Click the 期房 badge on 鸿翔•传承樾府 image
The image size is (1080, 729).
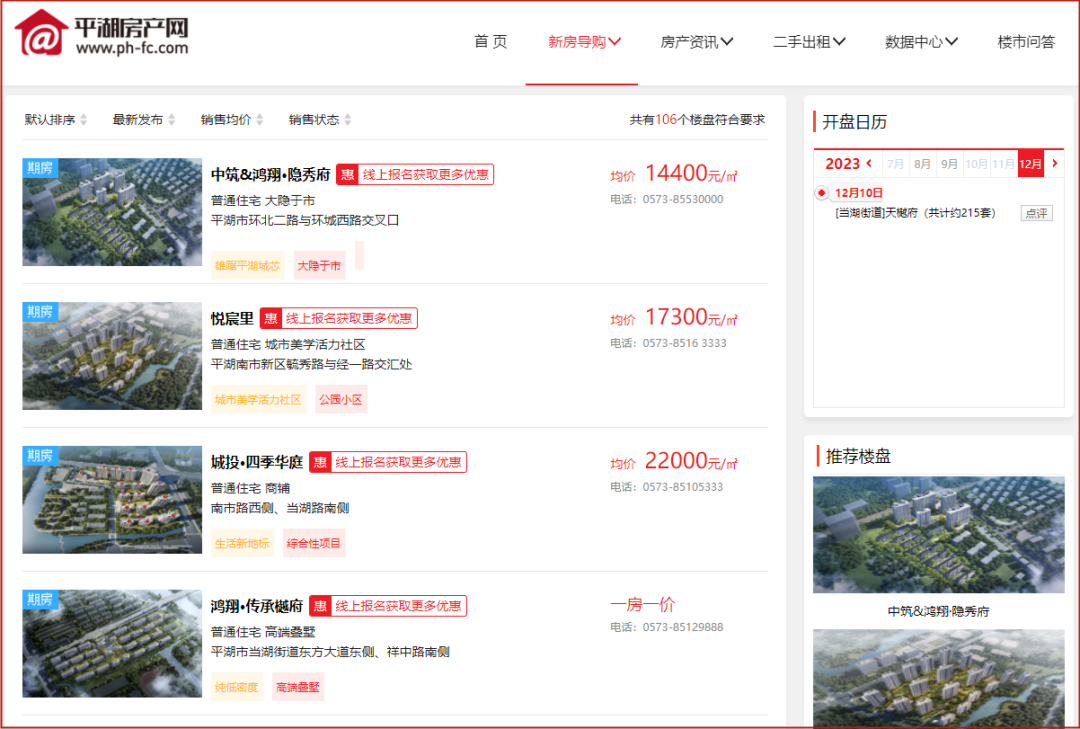[x=40, y=599]
